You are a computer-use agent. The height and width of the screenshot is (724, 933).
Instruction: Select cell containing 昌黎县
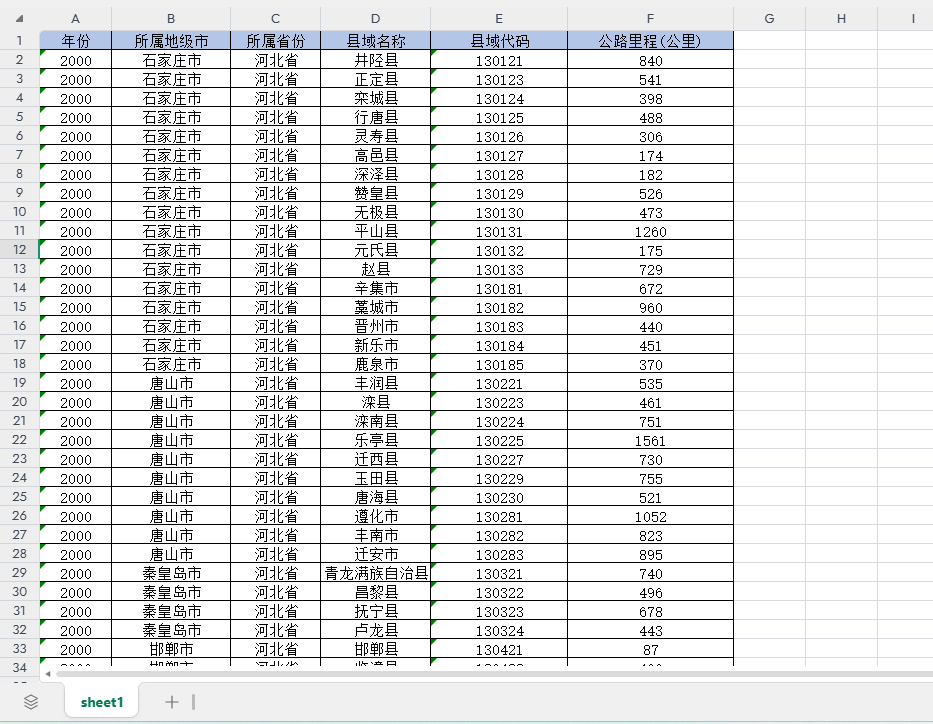pyautogui.click(x=375, y=592)
